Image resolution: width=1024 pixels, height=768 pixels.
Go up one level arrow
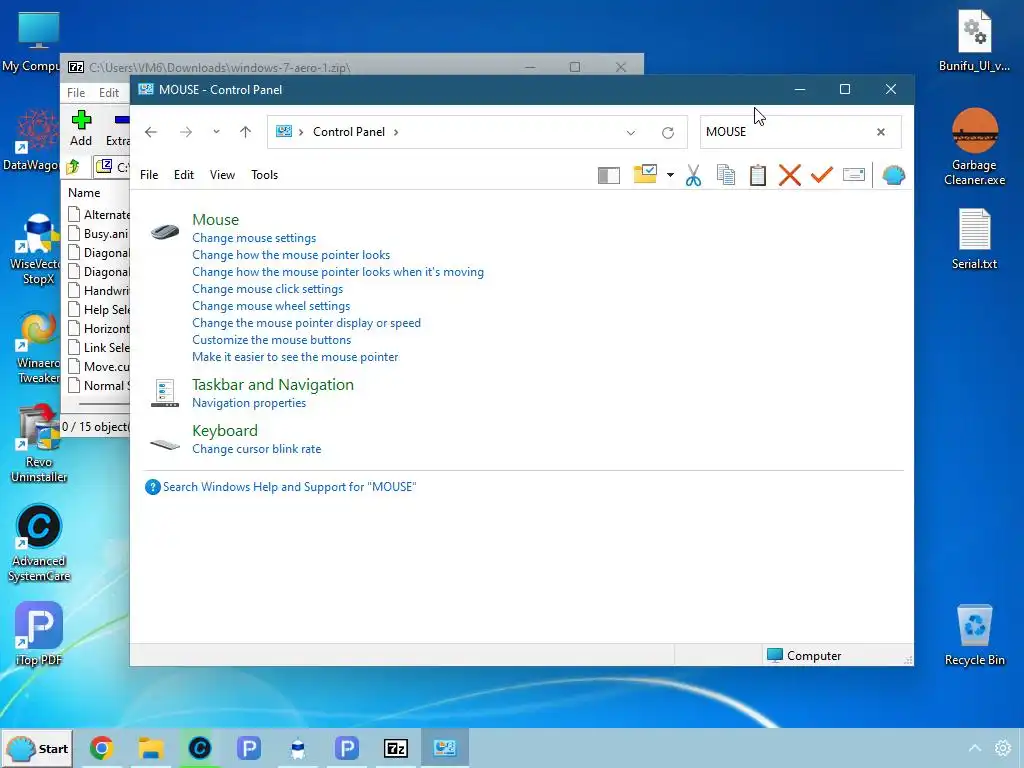246,132
